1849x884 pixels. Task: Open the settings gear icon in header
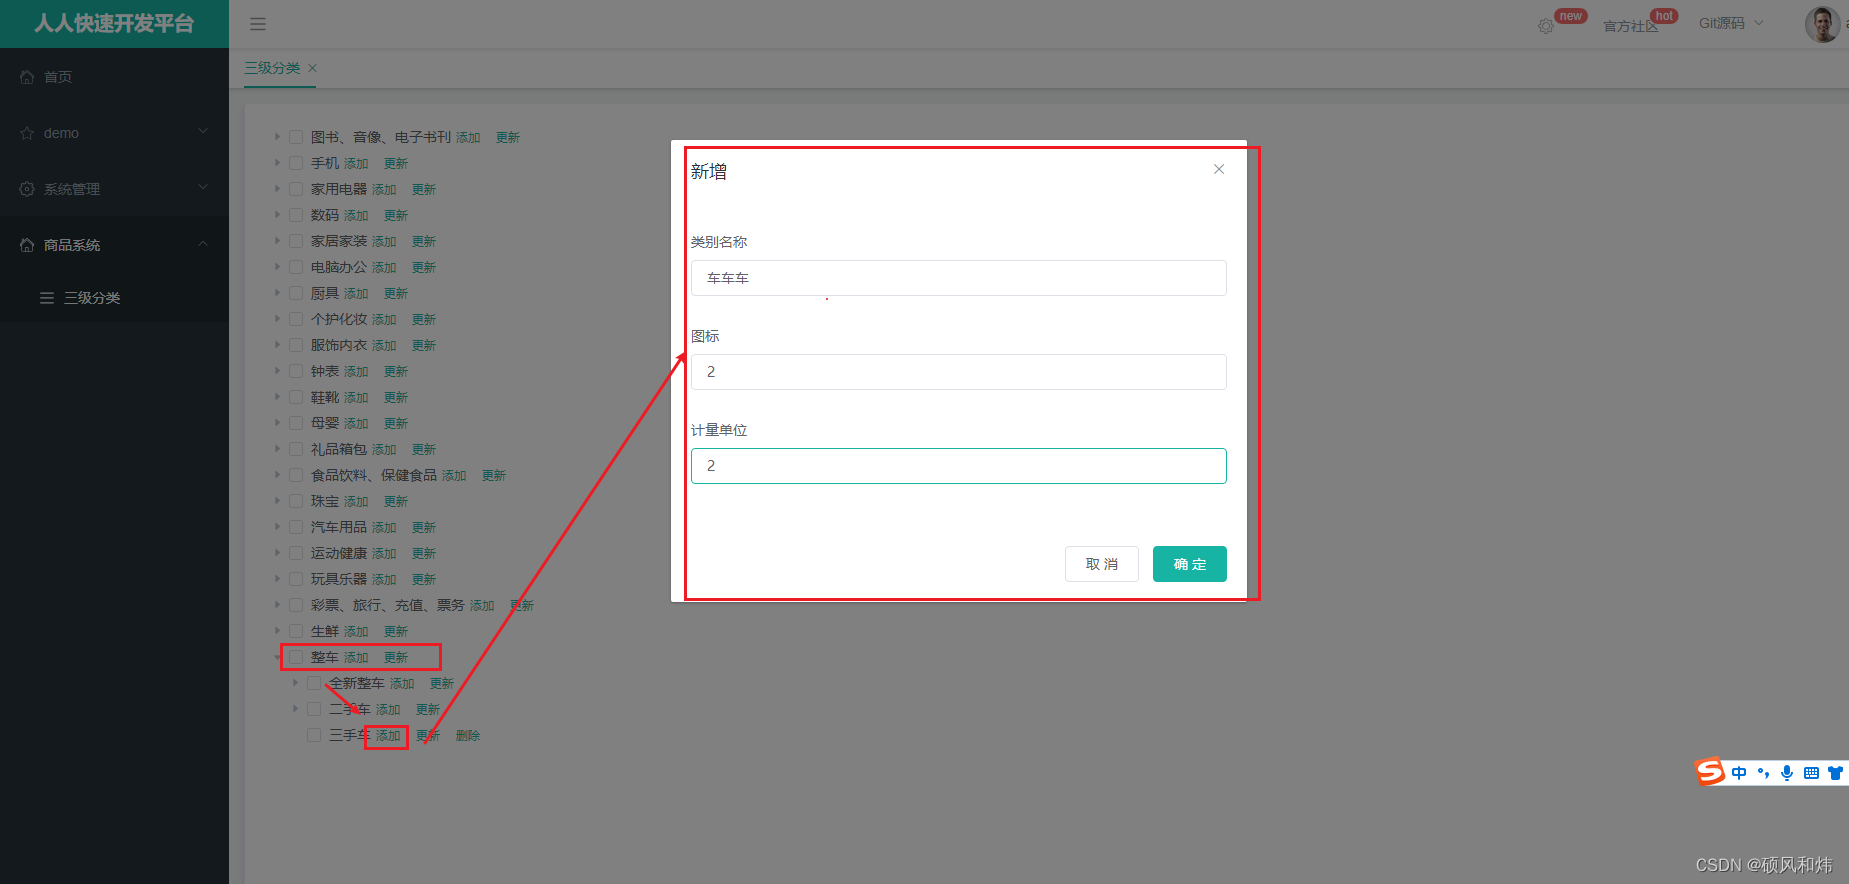click(x=1546, y=26)
